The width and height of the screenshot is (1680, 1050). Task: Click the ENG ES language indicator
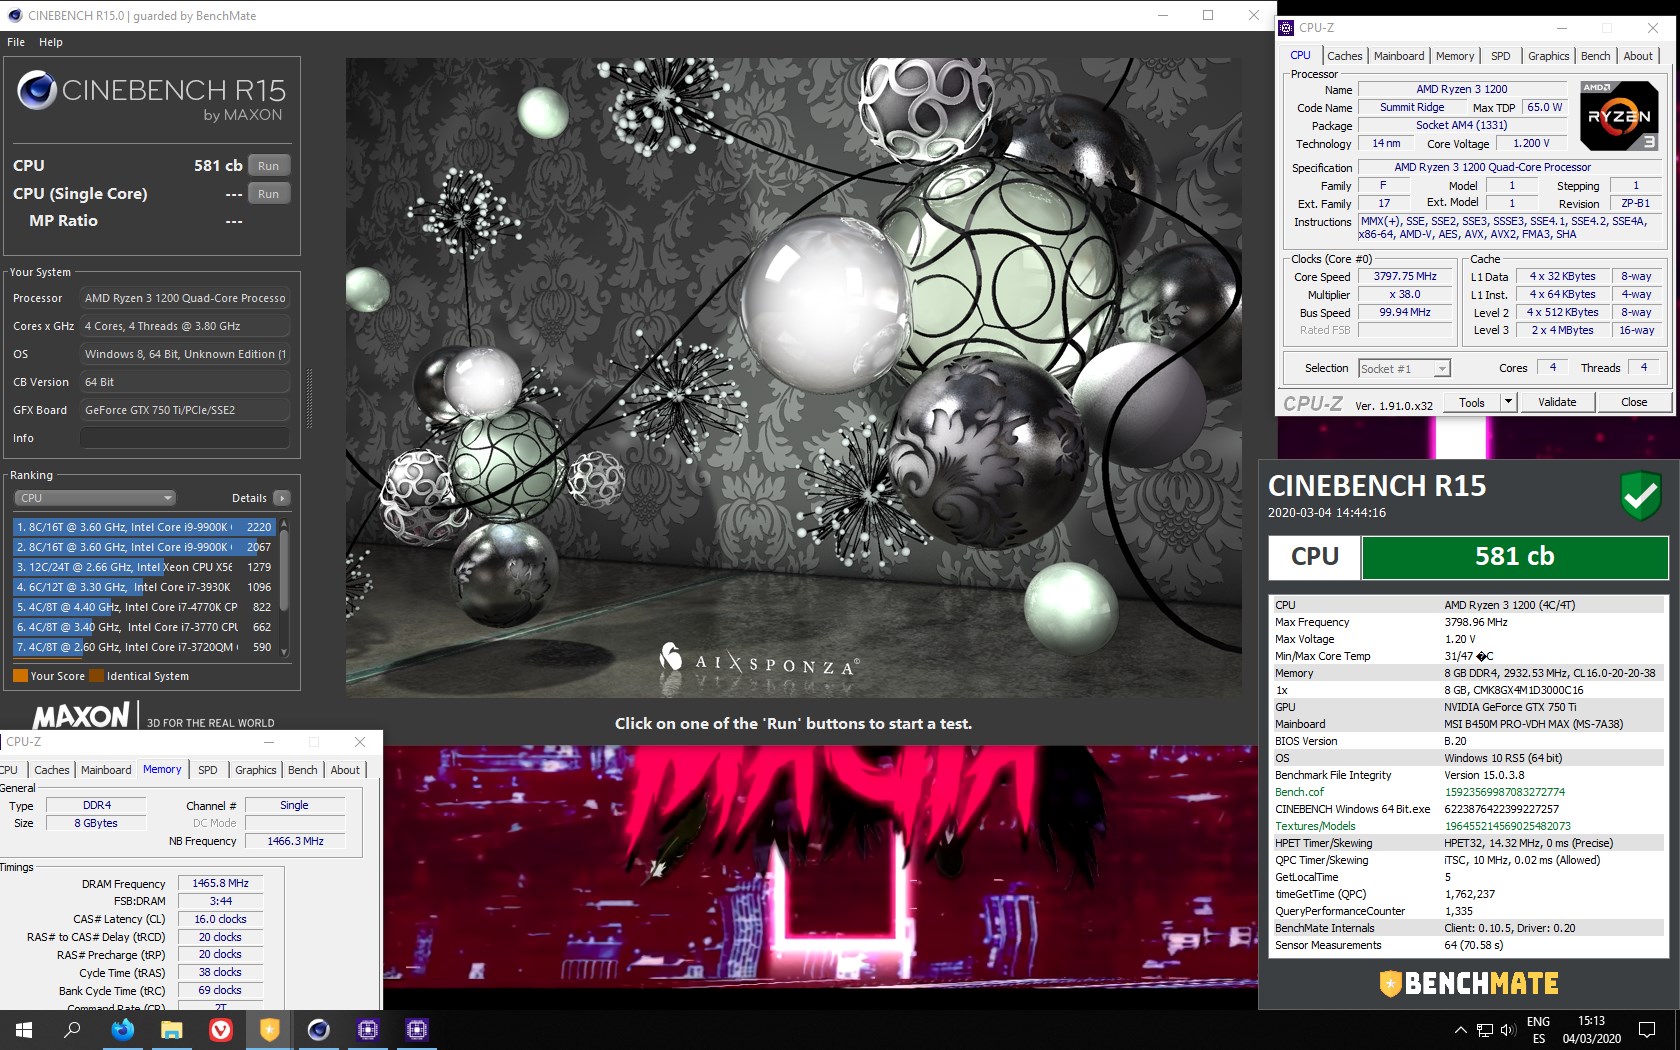pos(1538,1030)
